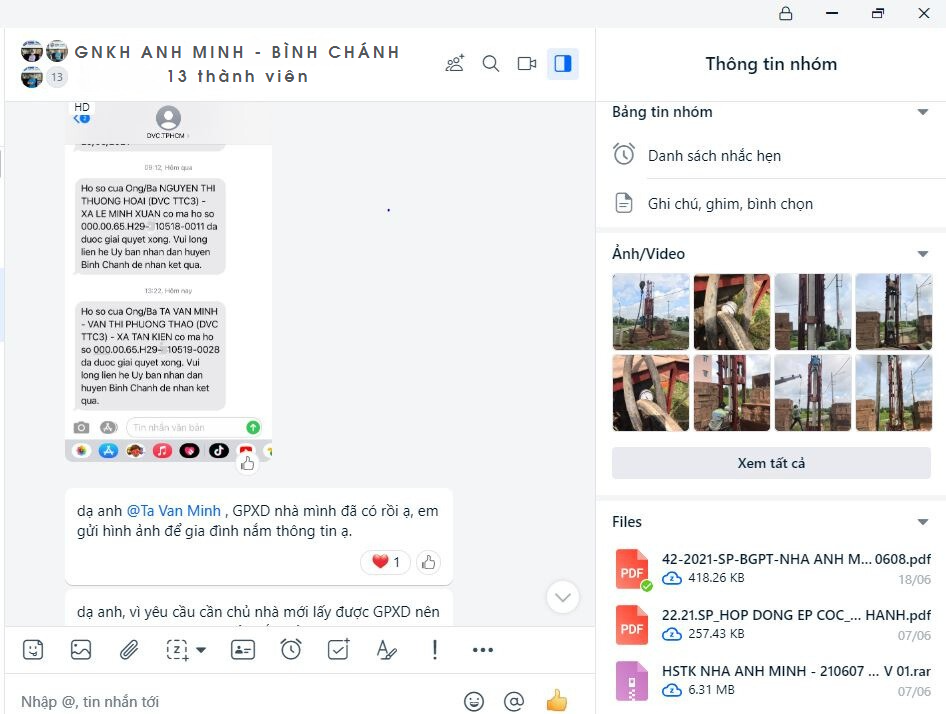Open the add member icon
The width and height of the screenshot is (946, 714).
pos(455,63)
